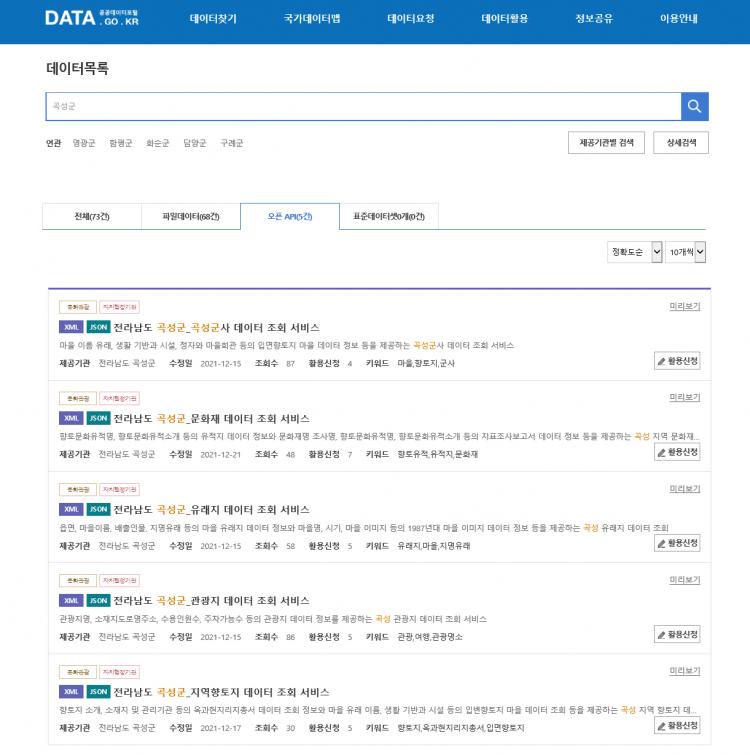Click the DATA.GO.KR logo

pyautogui.click(x=91, y=18)
